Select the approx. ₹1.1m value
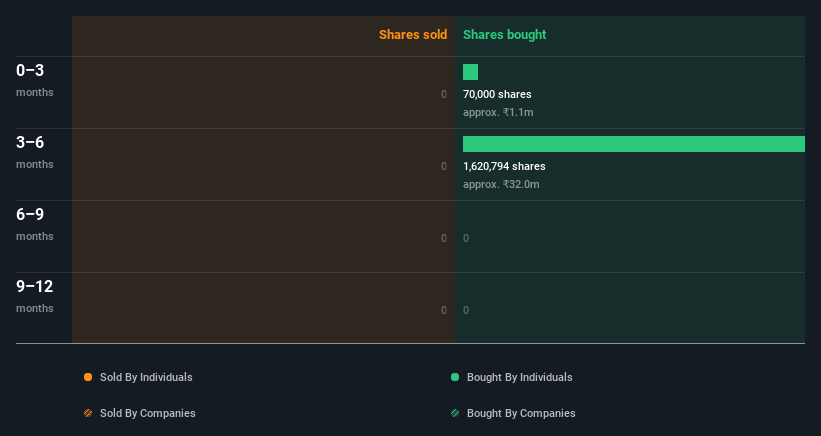 (498, 113)
